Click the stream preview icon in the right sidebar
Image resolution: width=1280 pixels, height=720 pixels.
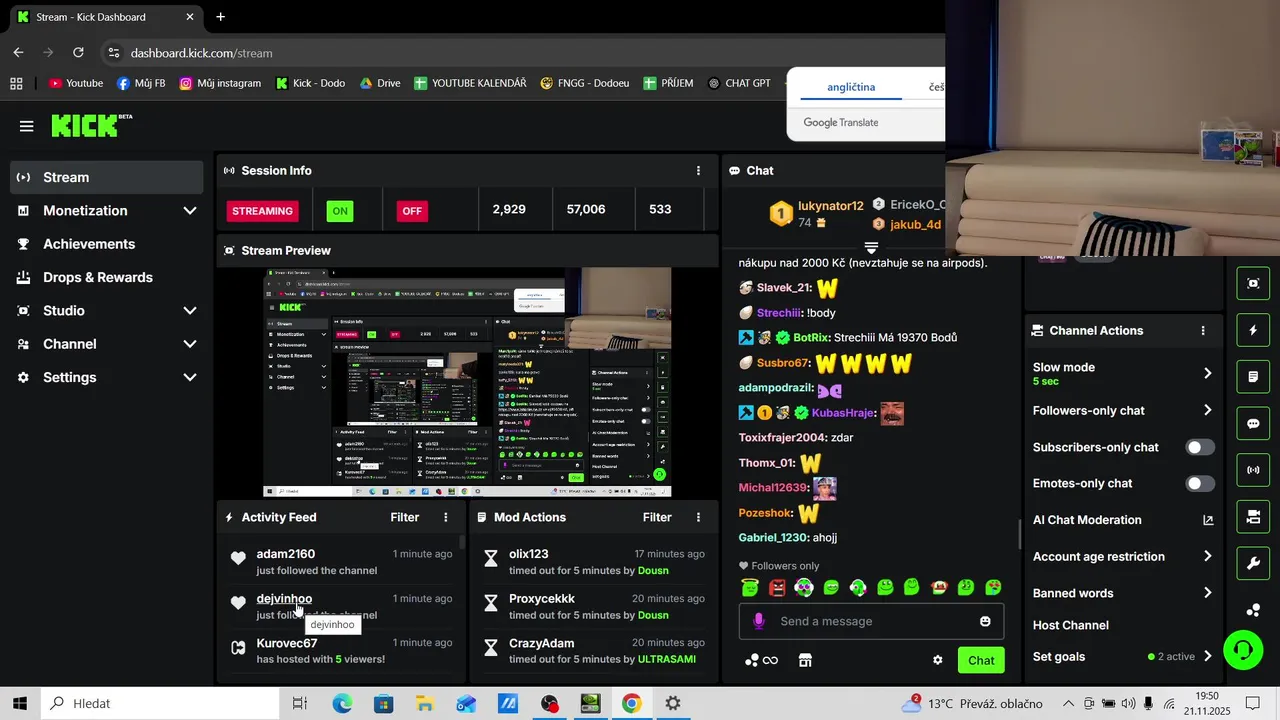point(1253,283)
